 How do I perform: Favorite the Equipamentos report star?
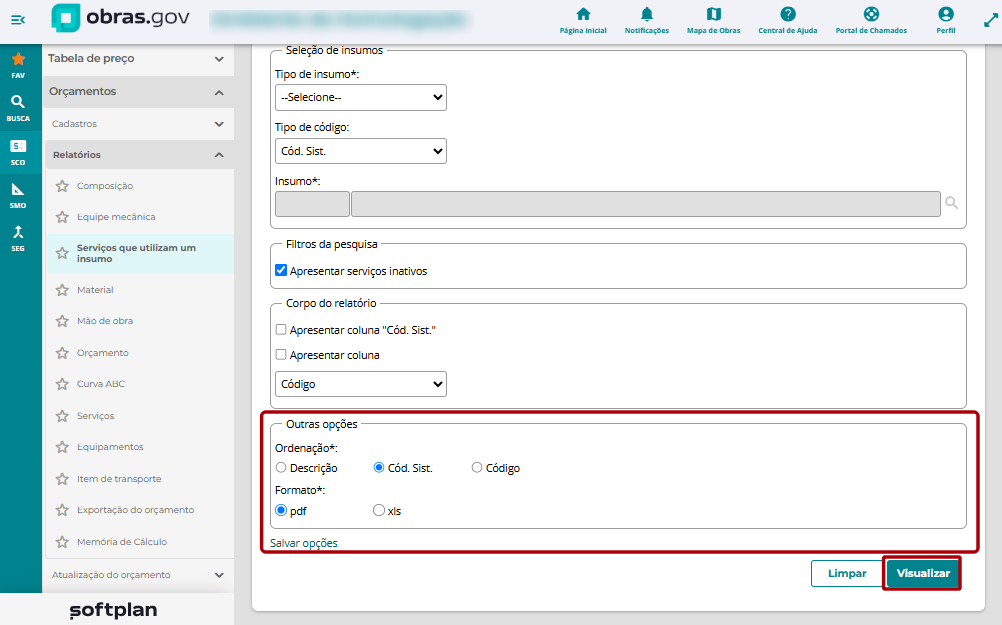pyautogui.click(x=62, y=447)
